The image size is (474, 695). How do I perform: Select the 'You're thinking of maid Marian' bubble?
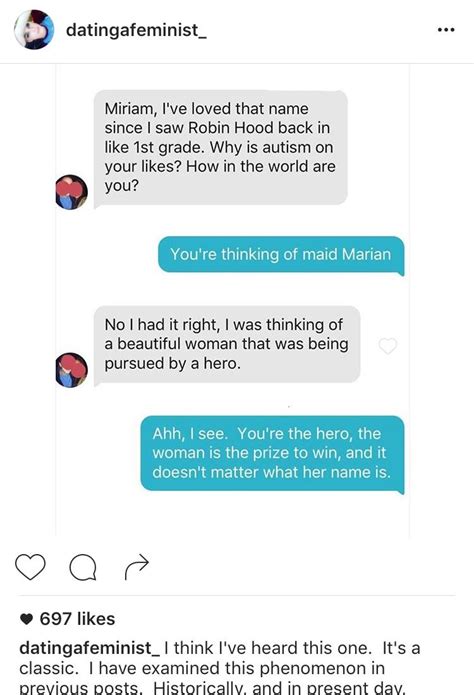(x=281, y=255)
